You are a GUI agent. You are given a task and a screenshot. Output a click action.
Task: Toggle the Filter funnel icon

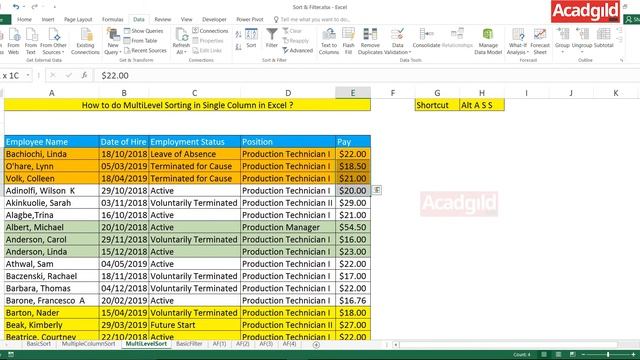(x=272, y=38)
